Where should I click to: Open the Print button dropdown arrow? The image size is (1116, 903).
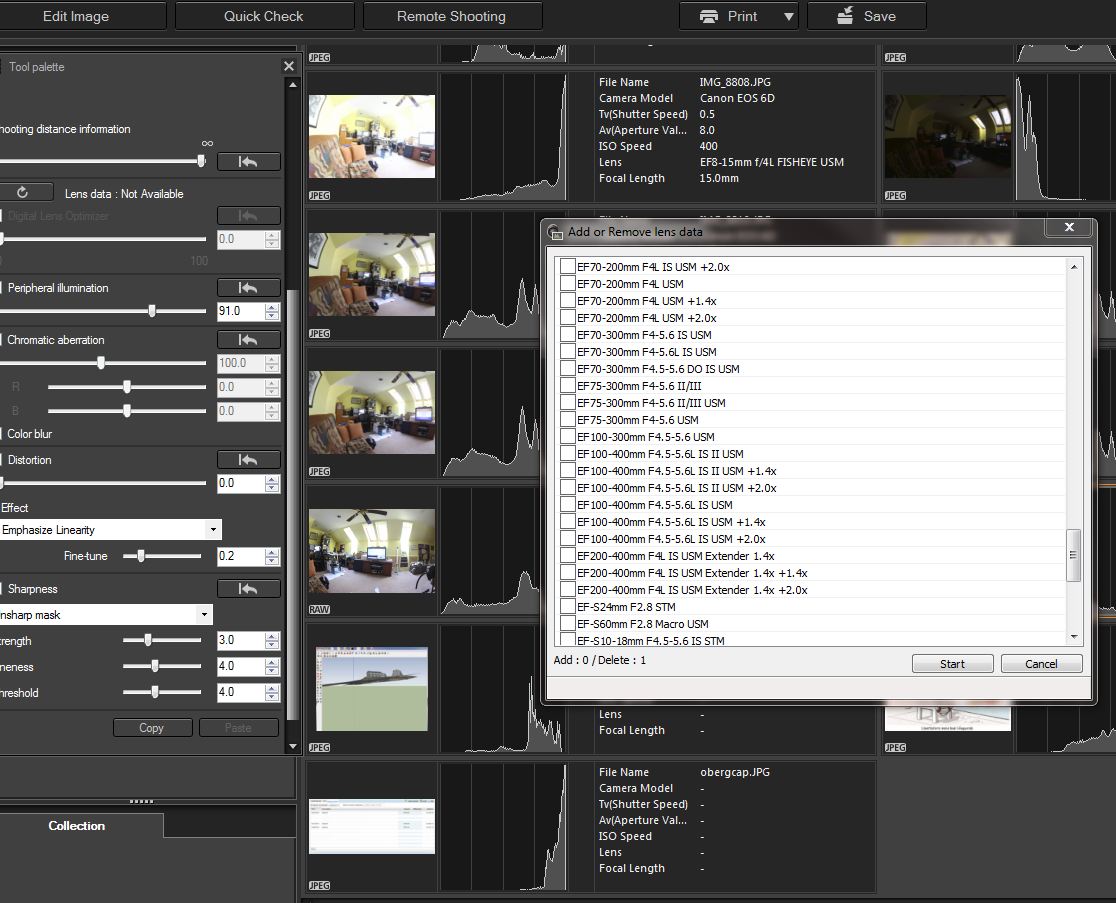pos(788,17)
